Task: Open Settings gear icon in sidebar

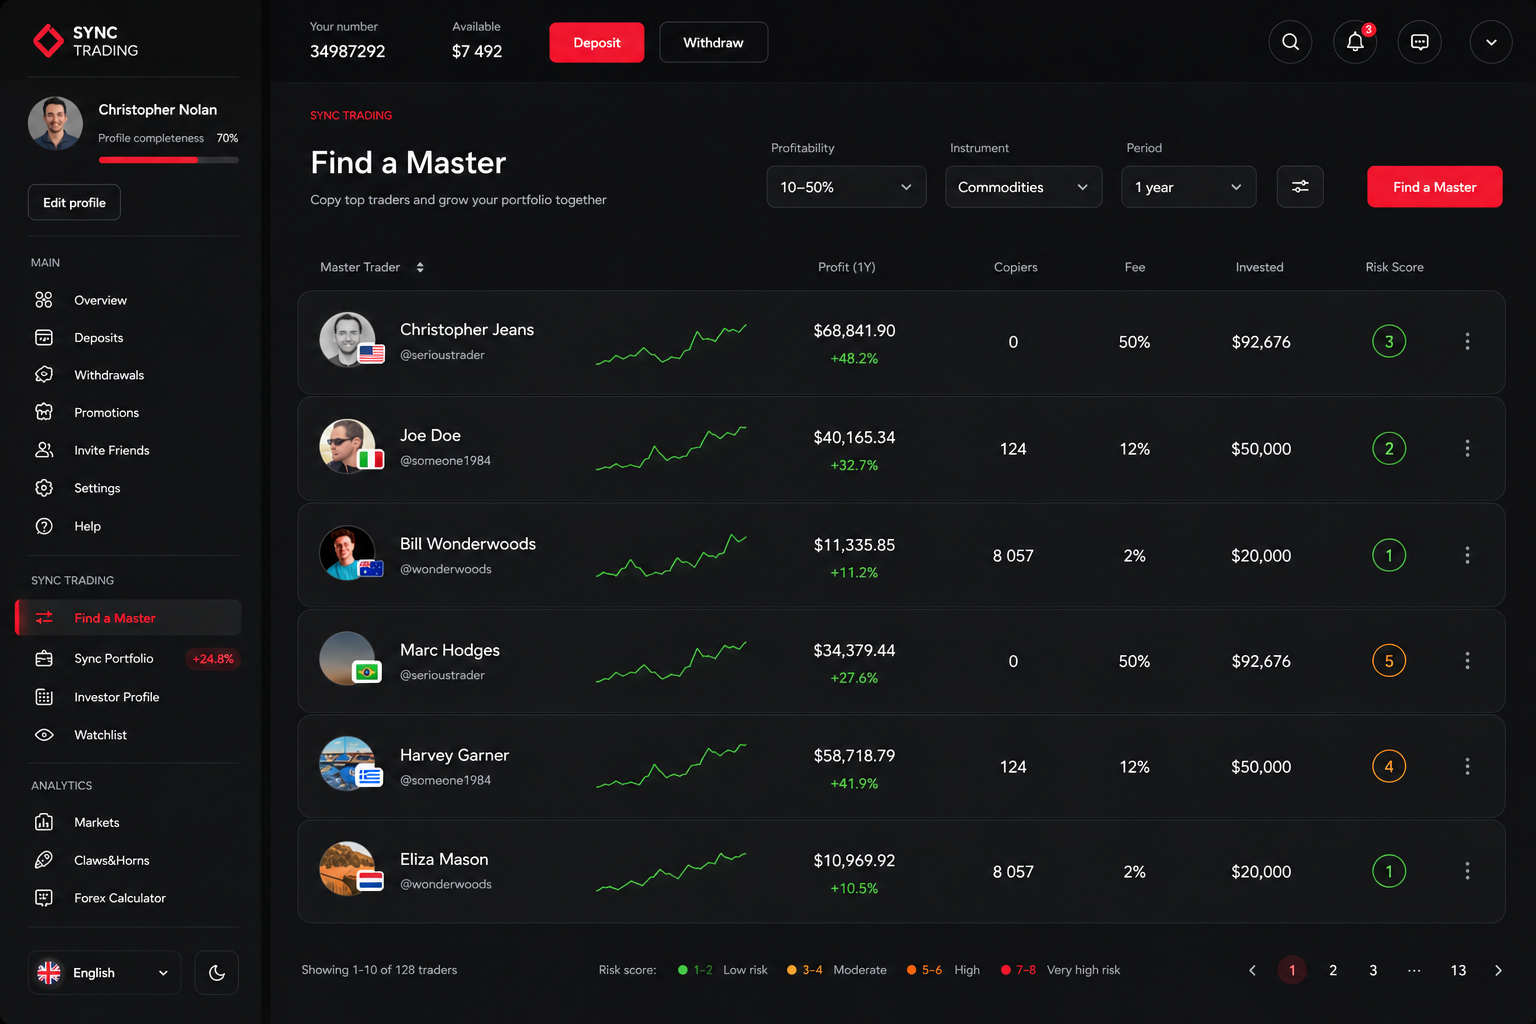Action: click(x=44, y=488)
